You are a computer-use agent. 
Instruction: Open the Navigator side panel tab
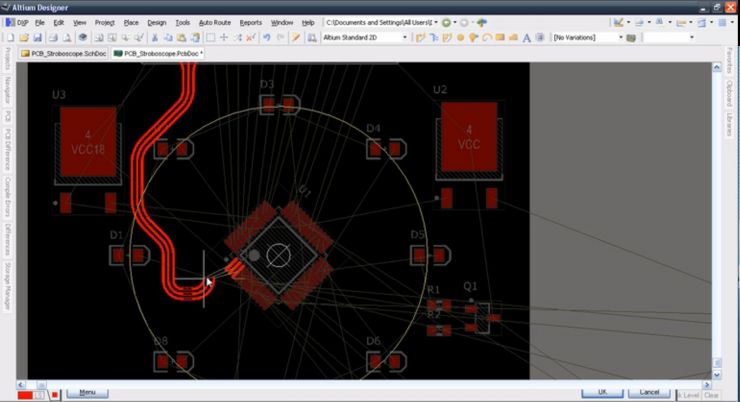coord(8,91)
